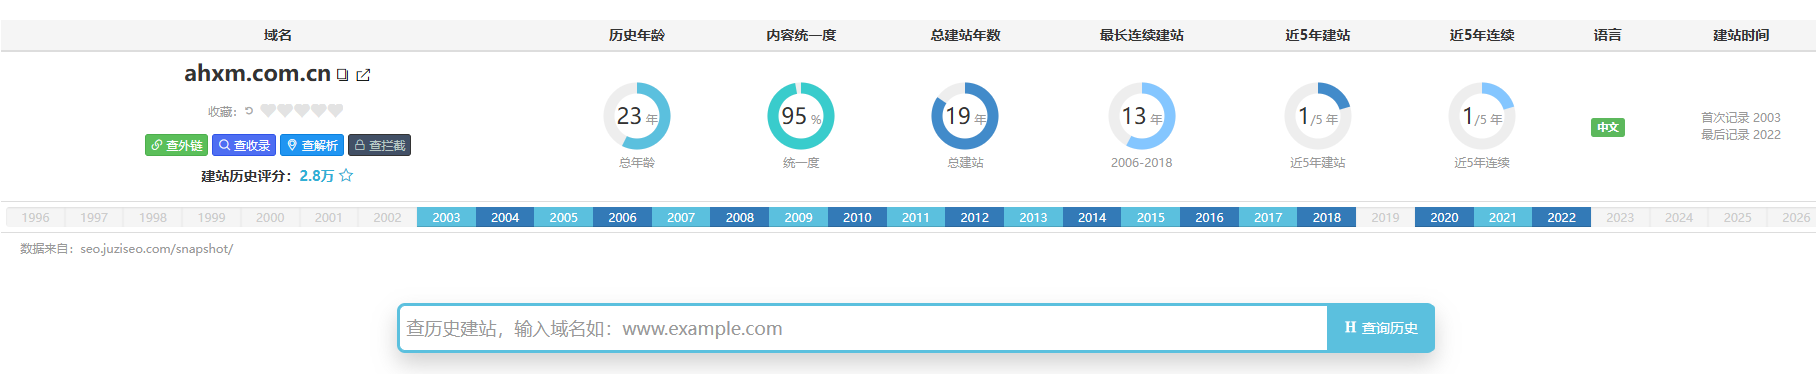1816x374 pixels.
Task: Click the star beside 2.8万 score
Action: [346, 175]
